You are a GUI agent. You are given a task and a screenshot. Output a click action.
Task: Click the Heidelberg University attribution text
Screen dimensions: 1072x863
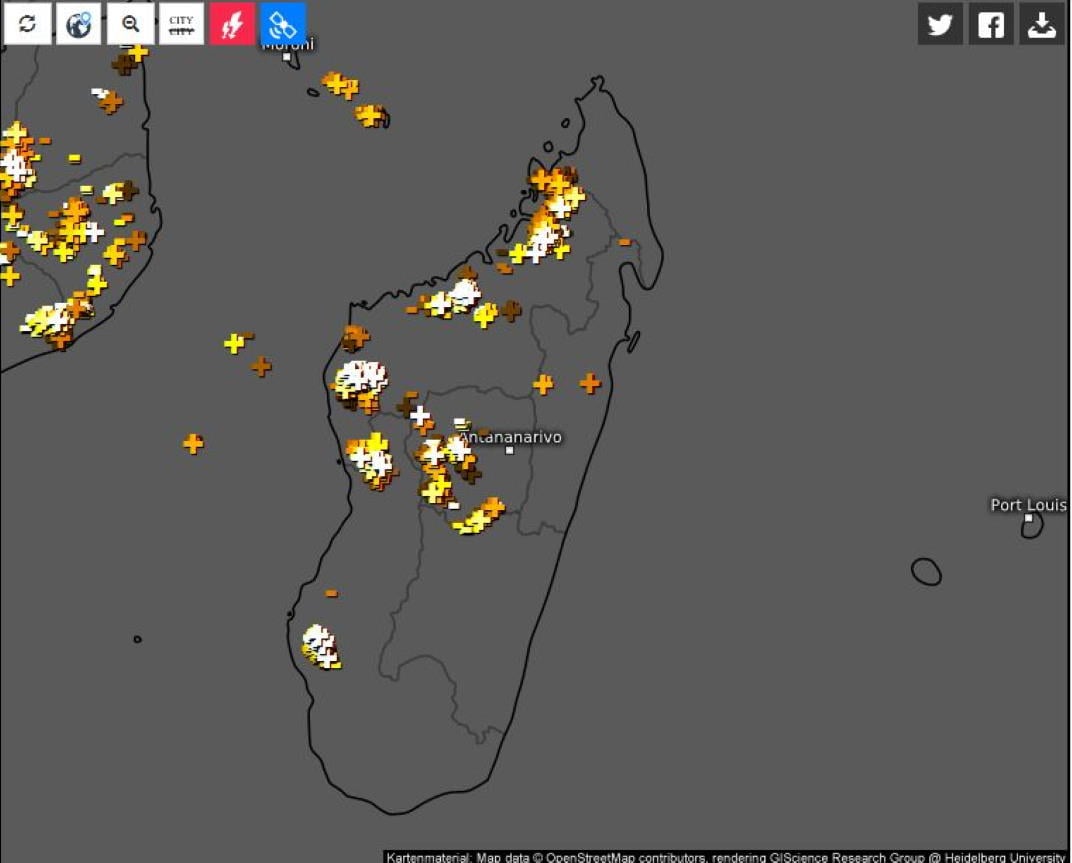coord(1004,857)
